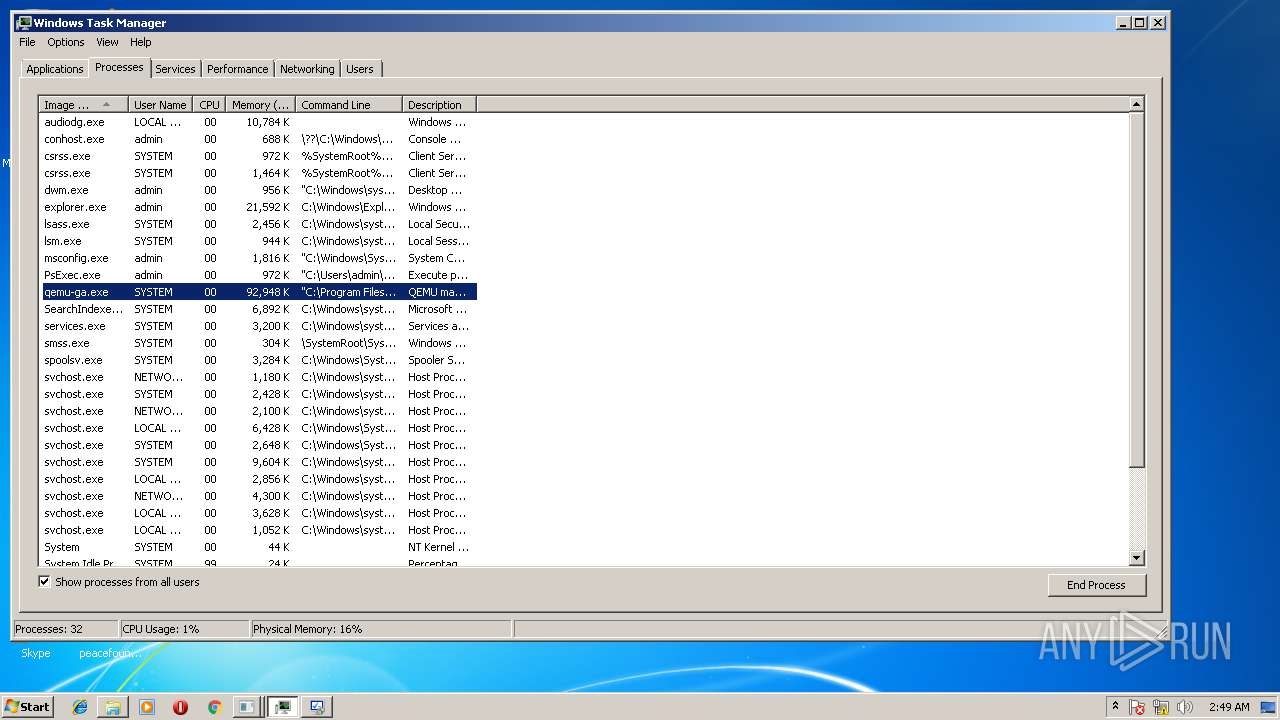Sort by Image Name column header
The height and width of the screenshot is (720, 1280).
click(x=83, y=105)
